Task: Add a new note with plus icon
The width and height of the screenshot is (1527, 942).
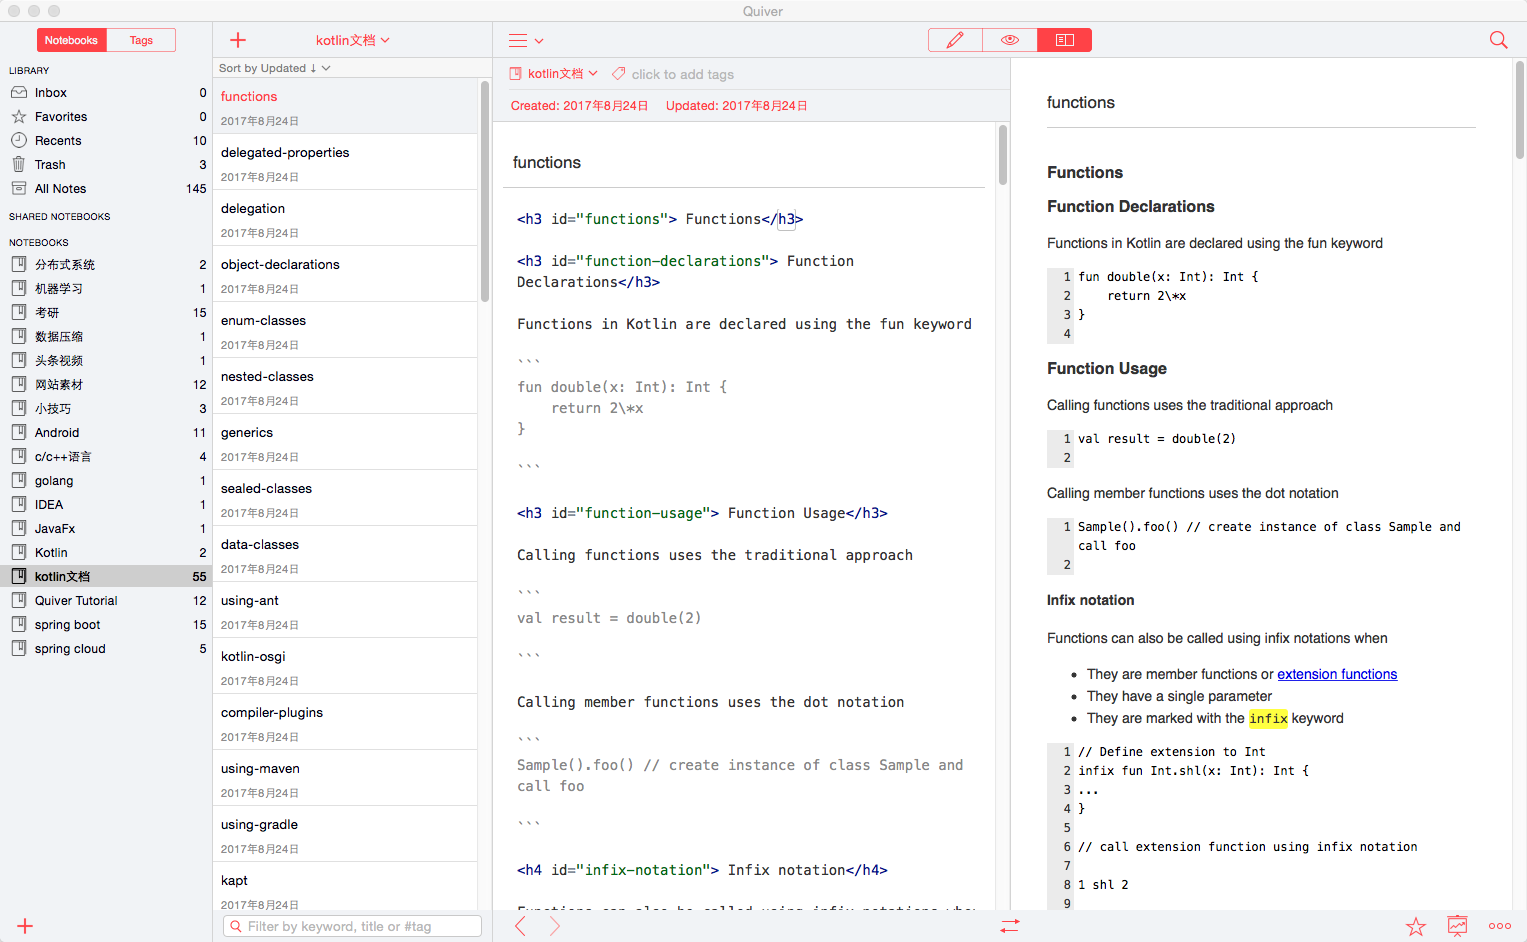Action: (x=238, y=40)
